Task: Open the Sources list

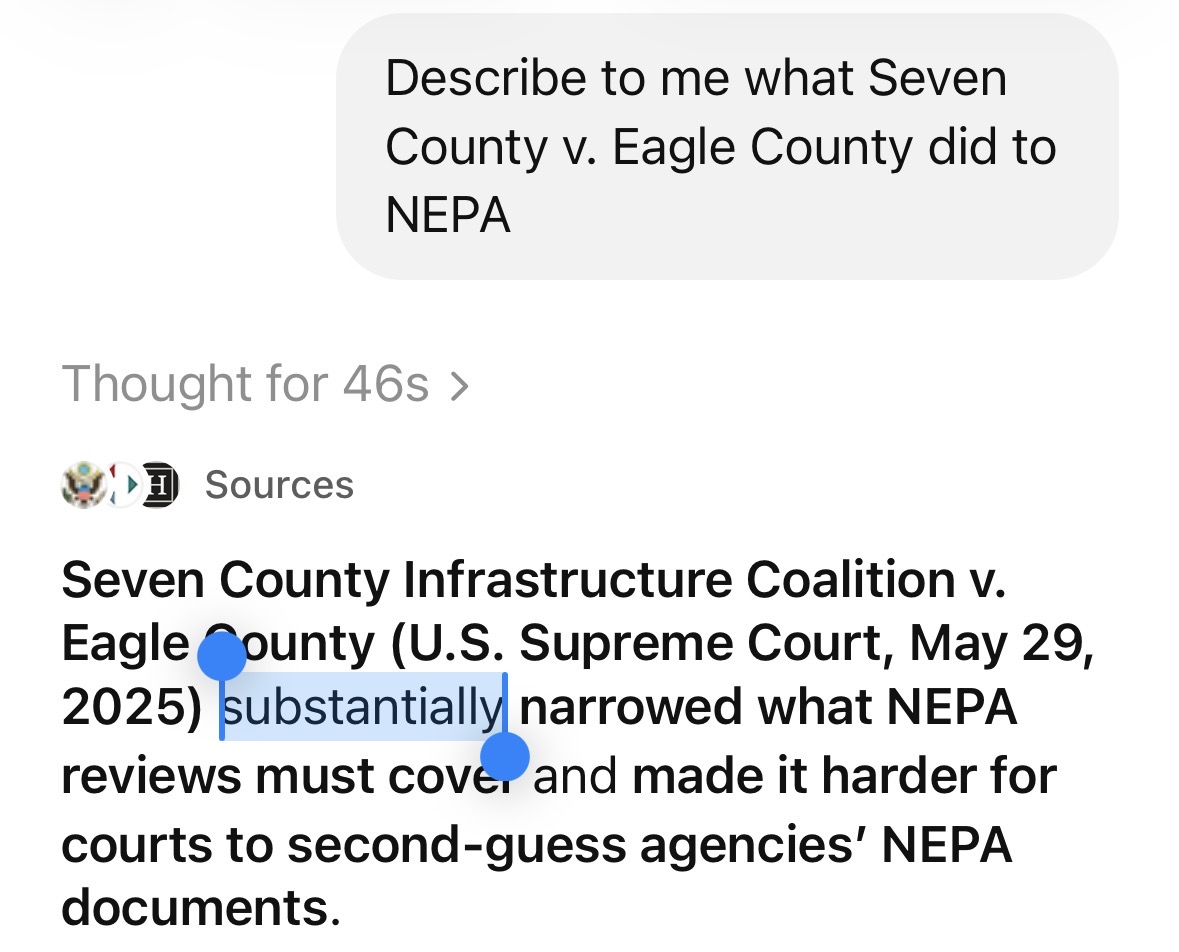Action: 279,485
